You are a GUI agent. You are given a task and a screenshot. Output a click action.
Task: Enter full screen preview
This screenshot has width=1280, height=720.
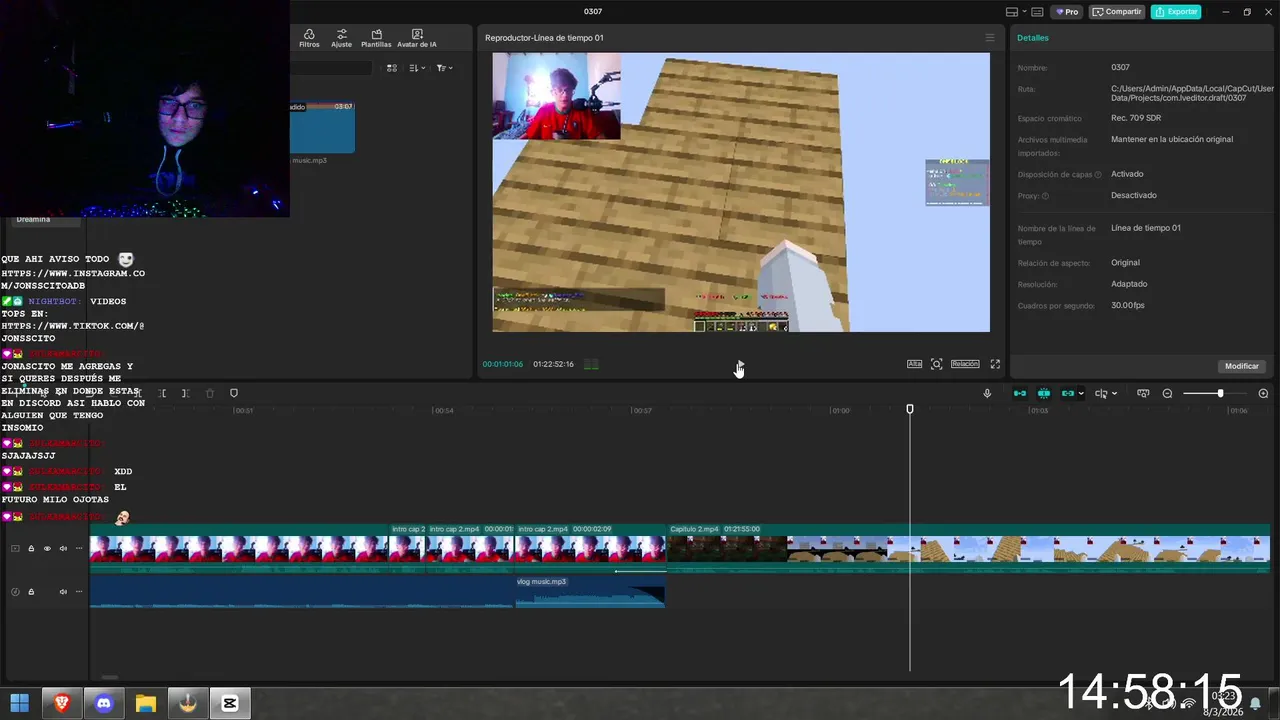pos(995,364)
